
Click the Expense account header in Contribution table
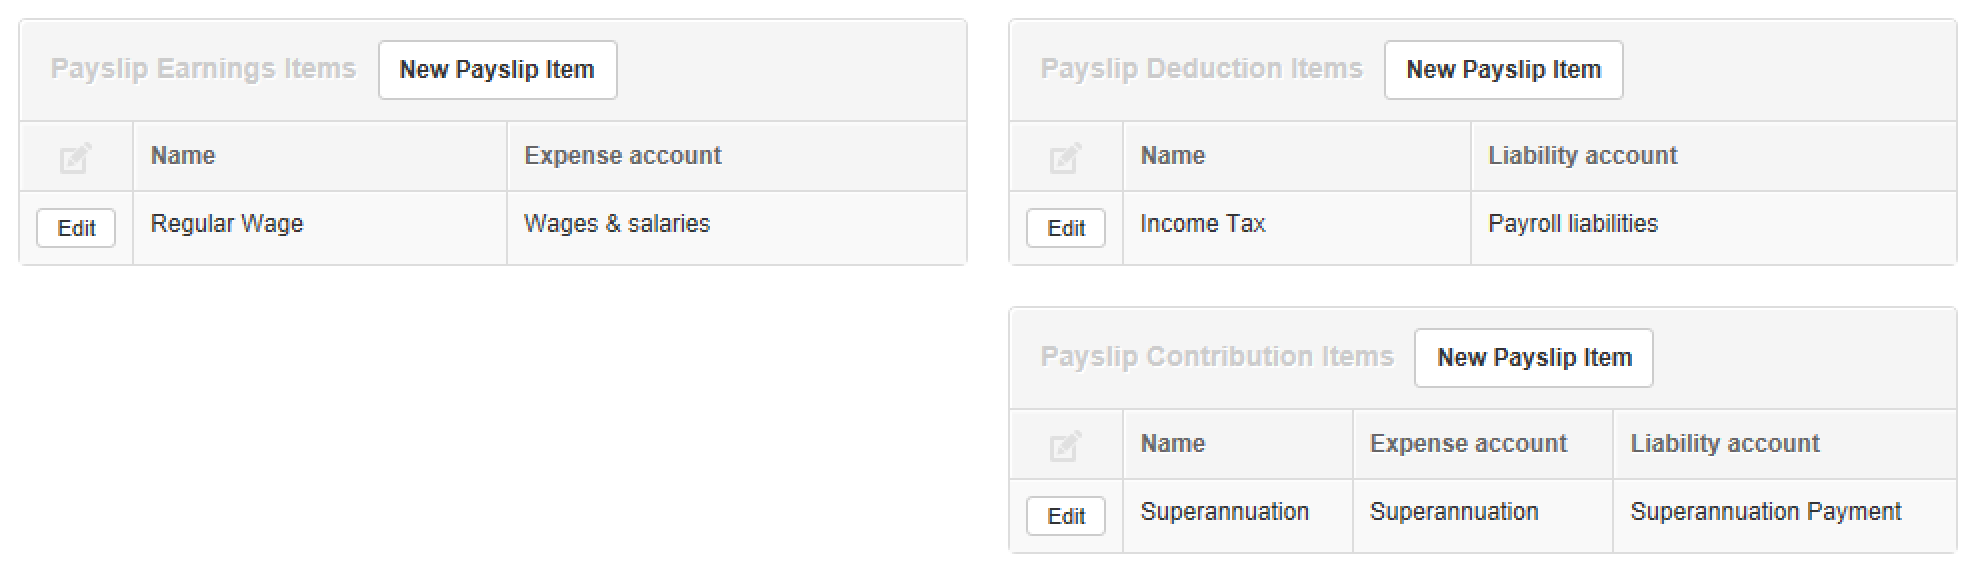click(1468, 444)
